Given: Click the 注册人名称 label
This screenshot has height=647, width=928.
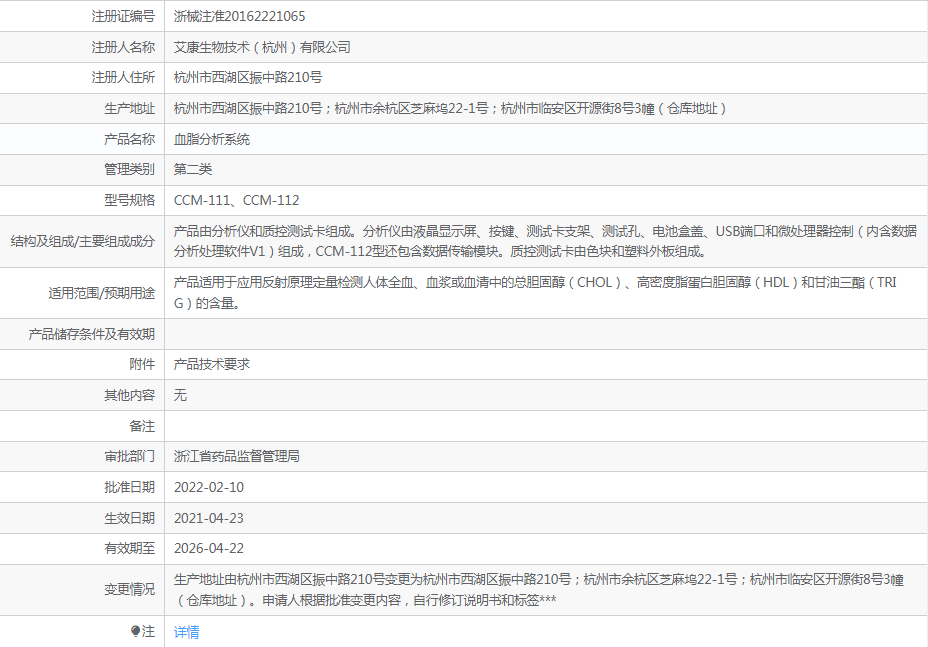Looking at the screenshot, I should tap(123, 47).
